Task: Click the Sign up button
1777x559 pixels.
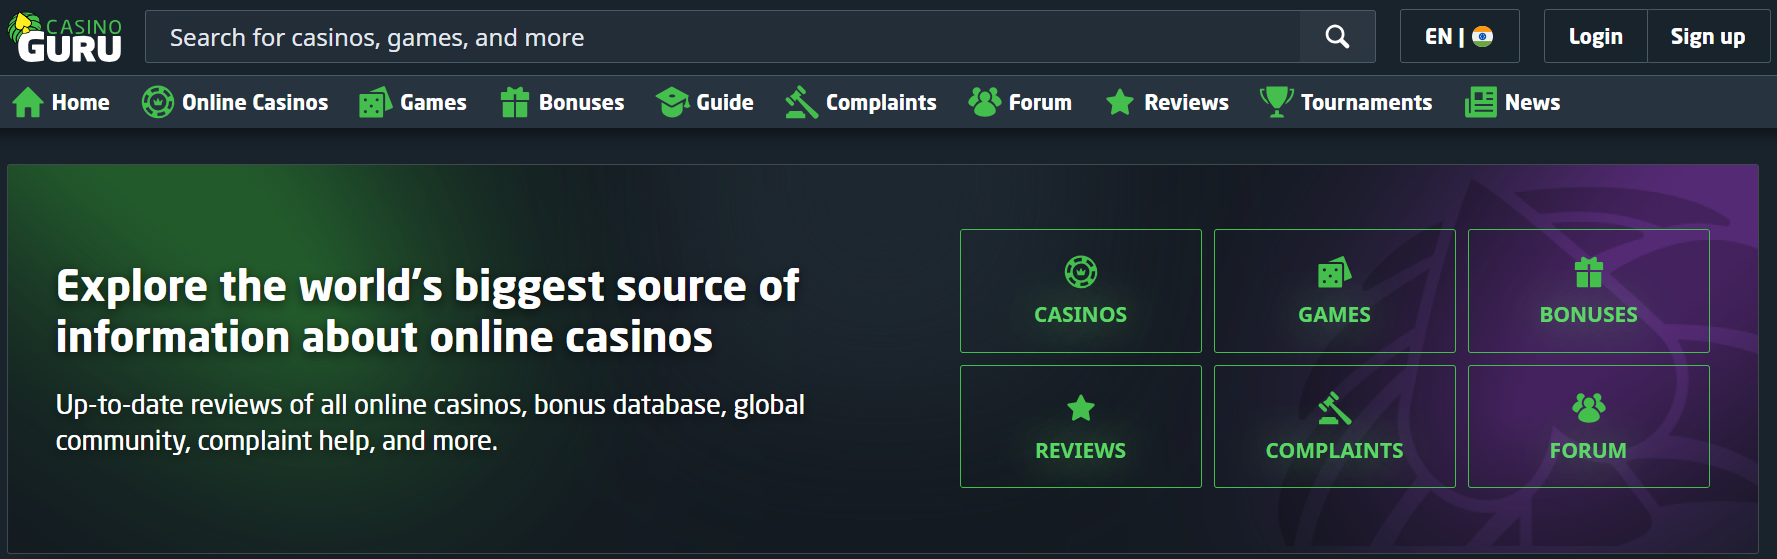Action: tap(1708, 36)
